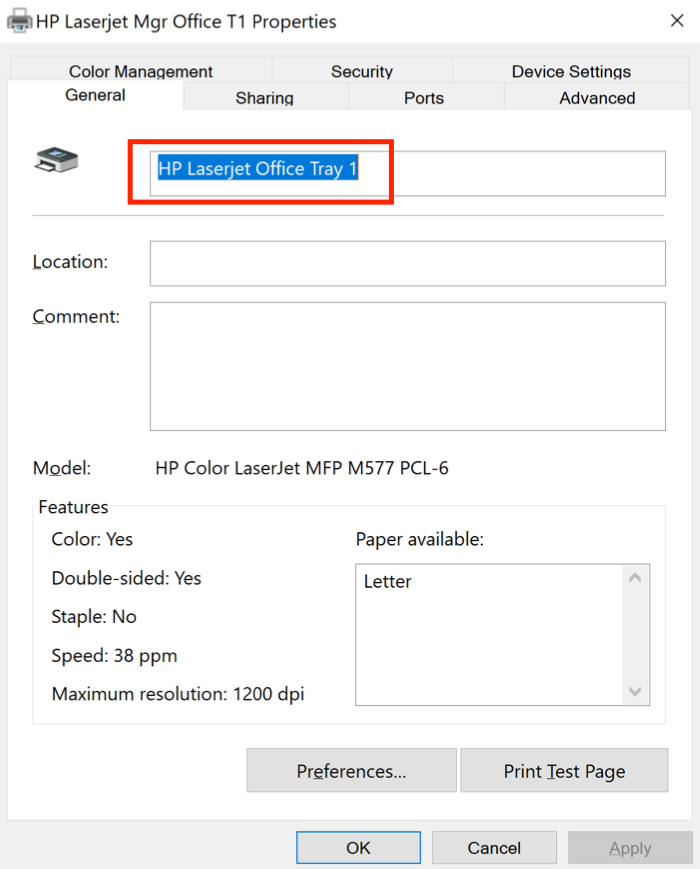
Task: Switch to the Security tab
Action: click(362, 70)
